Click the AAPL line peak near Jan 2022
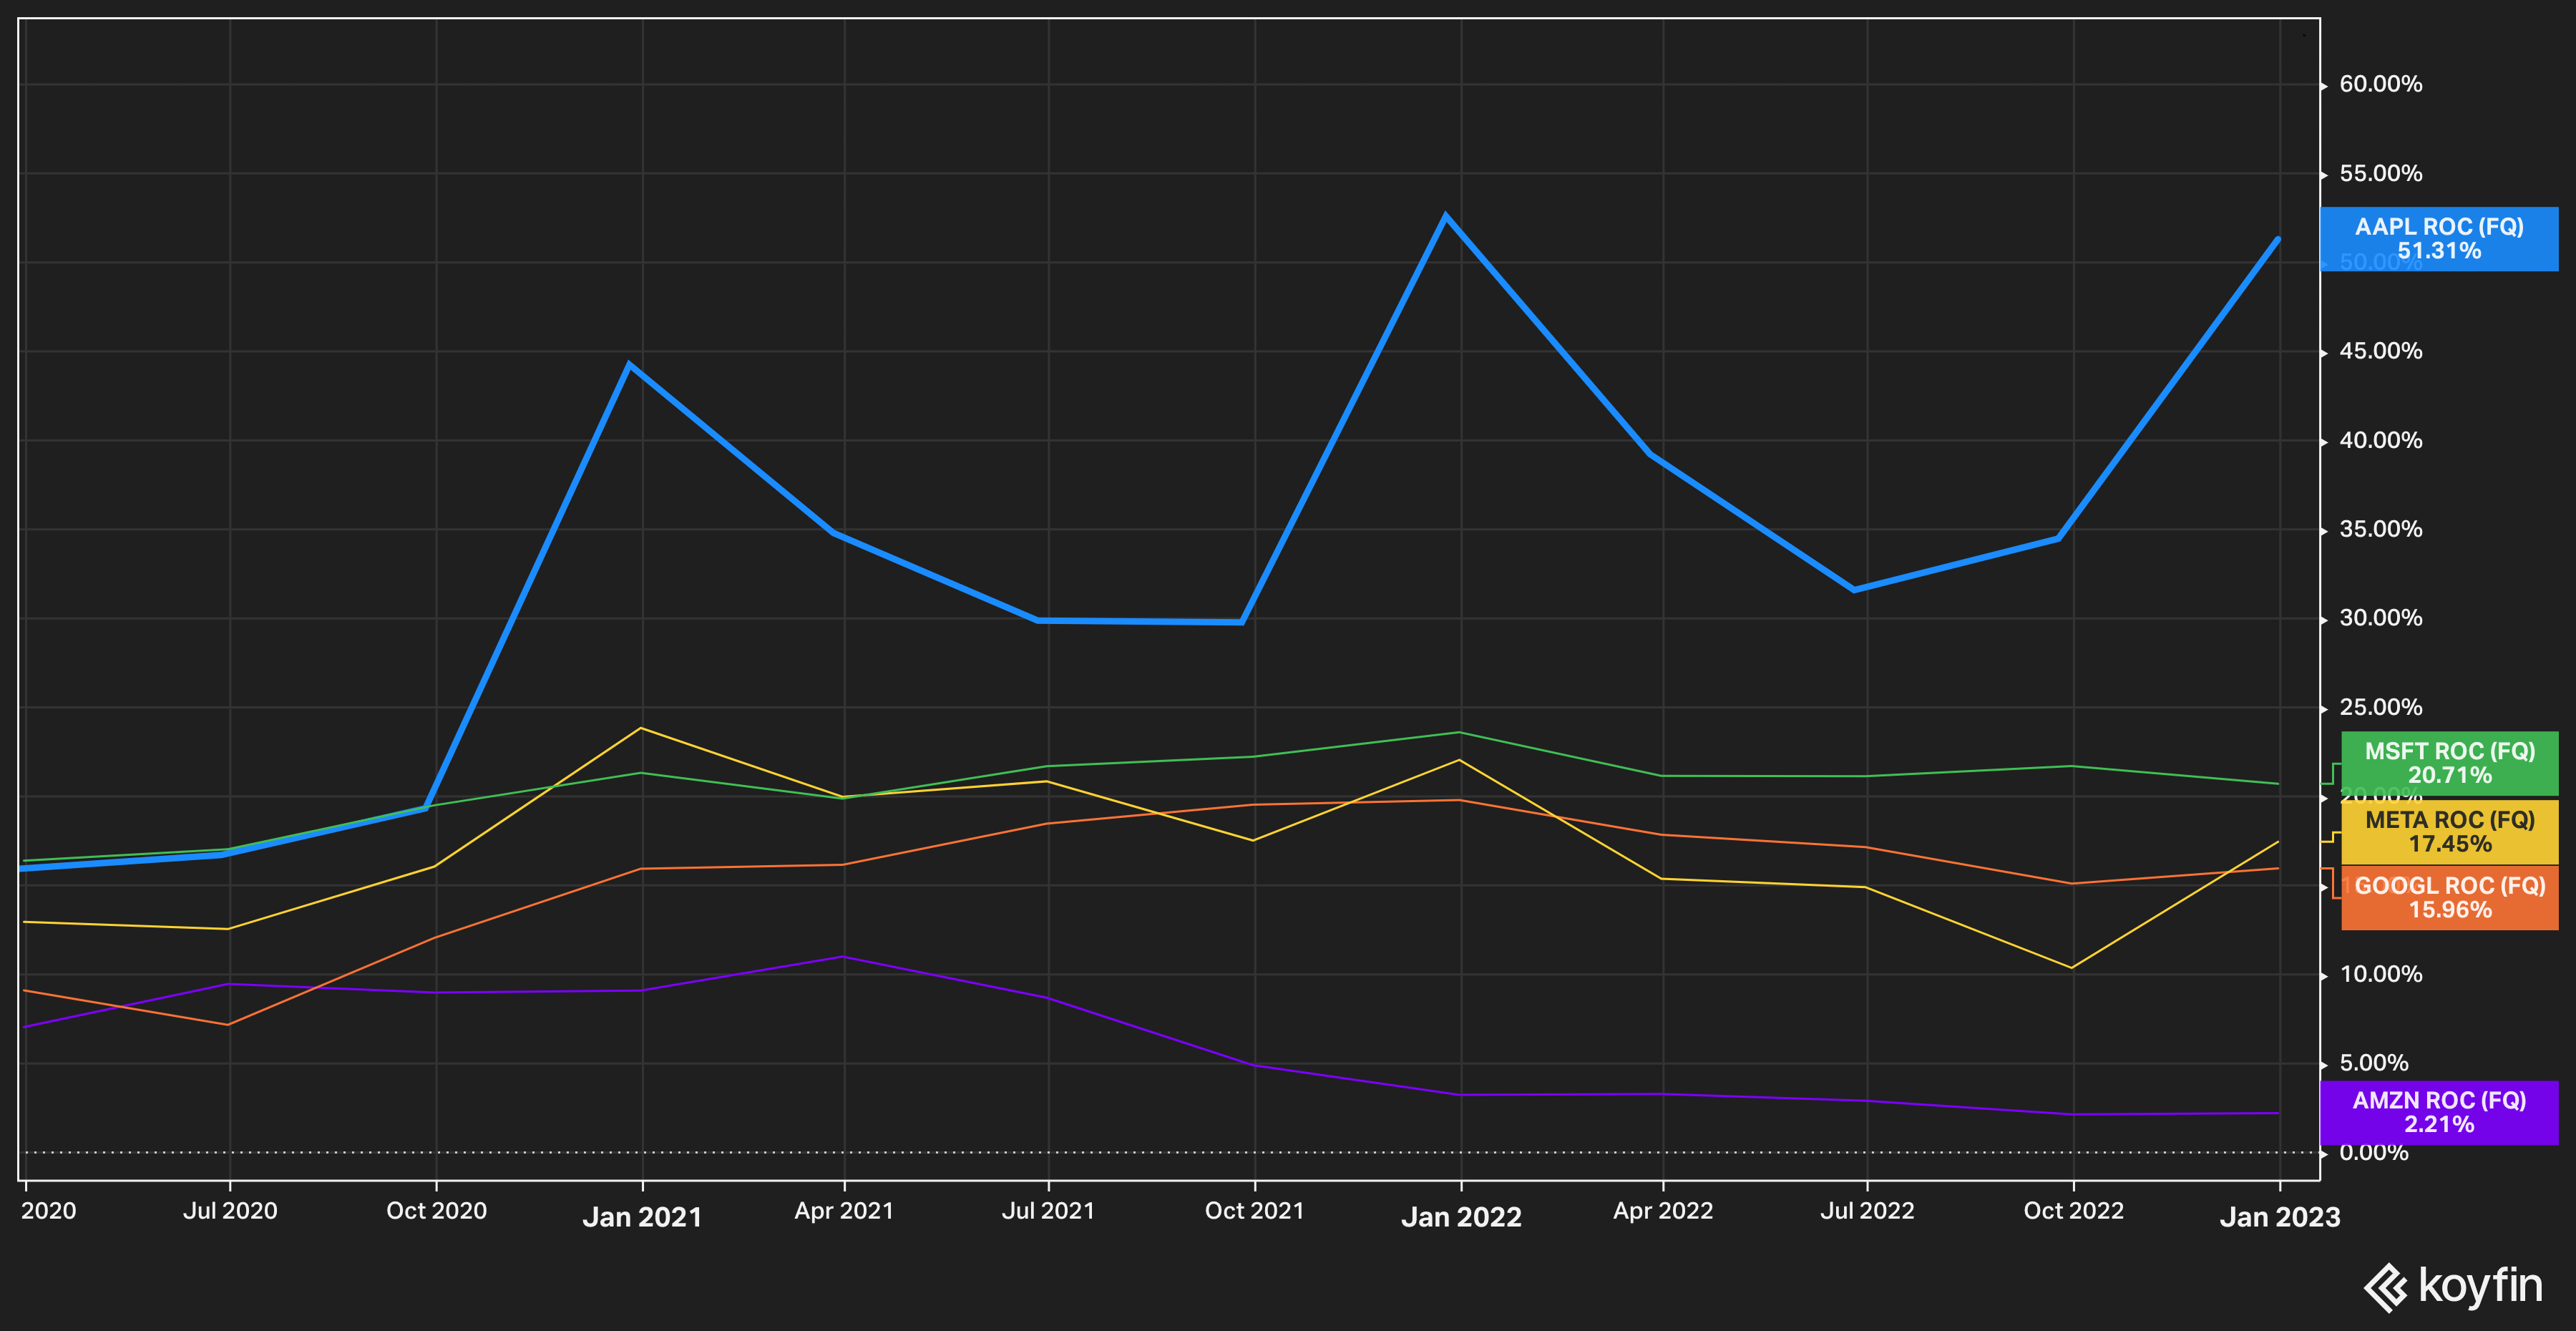2576x1331 pixels. point(1445,215)
